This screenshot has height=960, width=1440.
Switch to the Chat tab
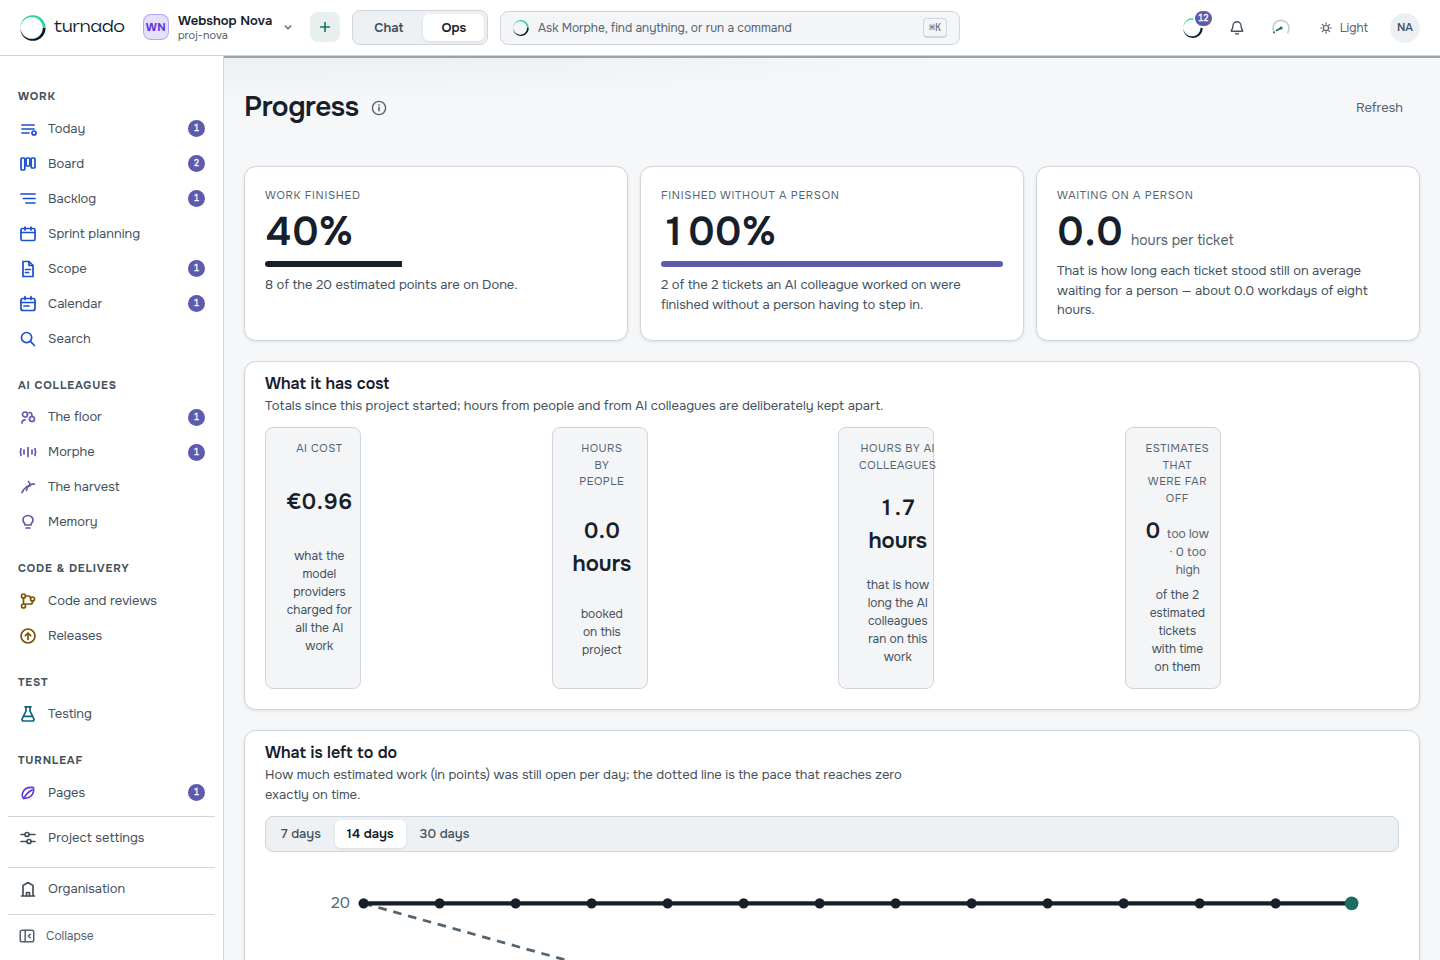pyautogui.click(x=389, y=28)
